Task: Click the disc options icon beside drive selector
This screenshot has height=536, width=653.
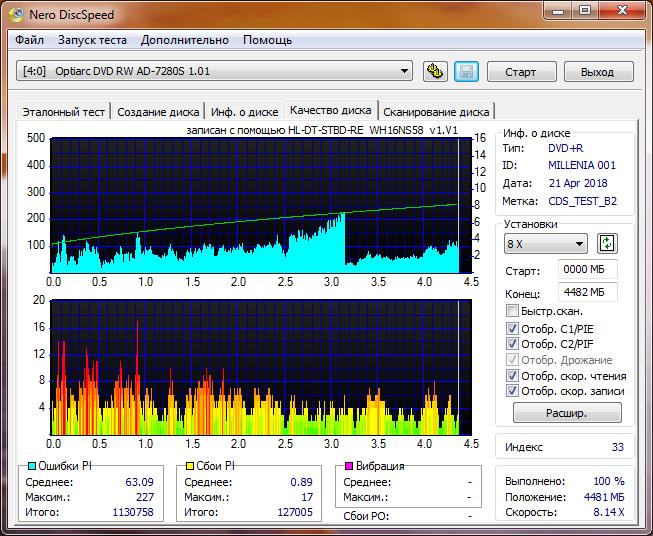Action: 435,71
